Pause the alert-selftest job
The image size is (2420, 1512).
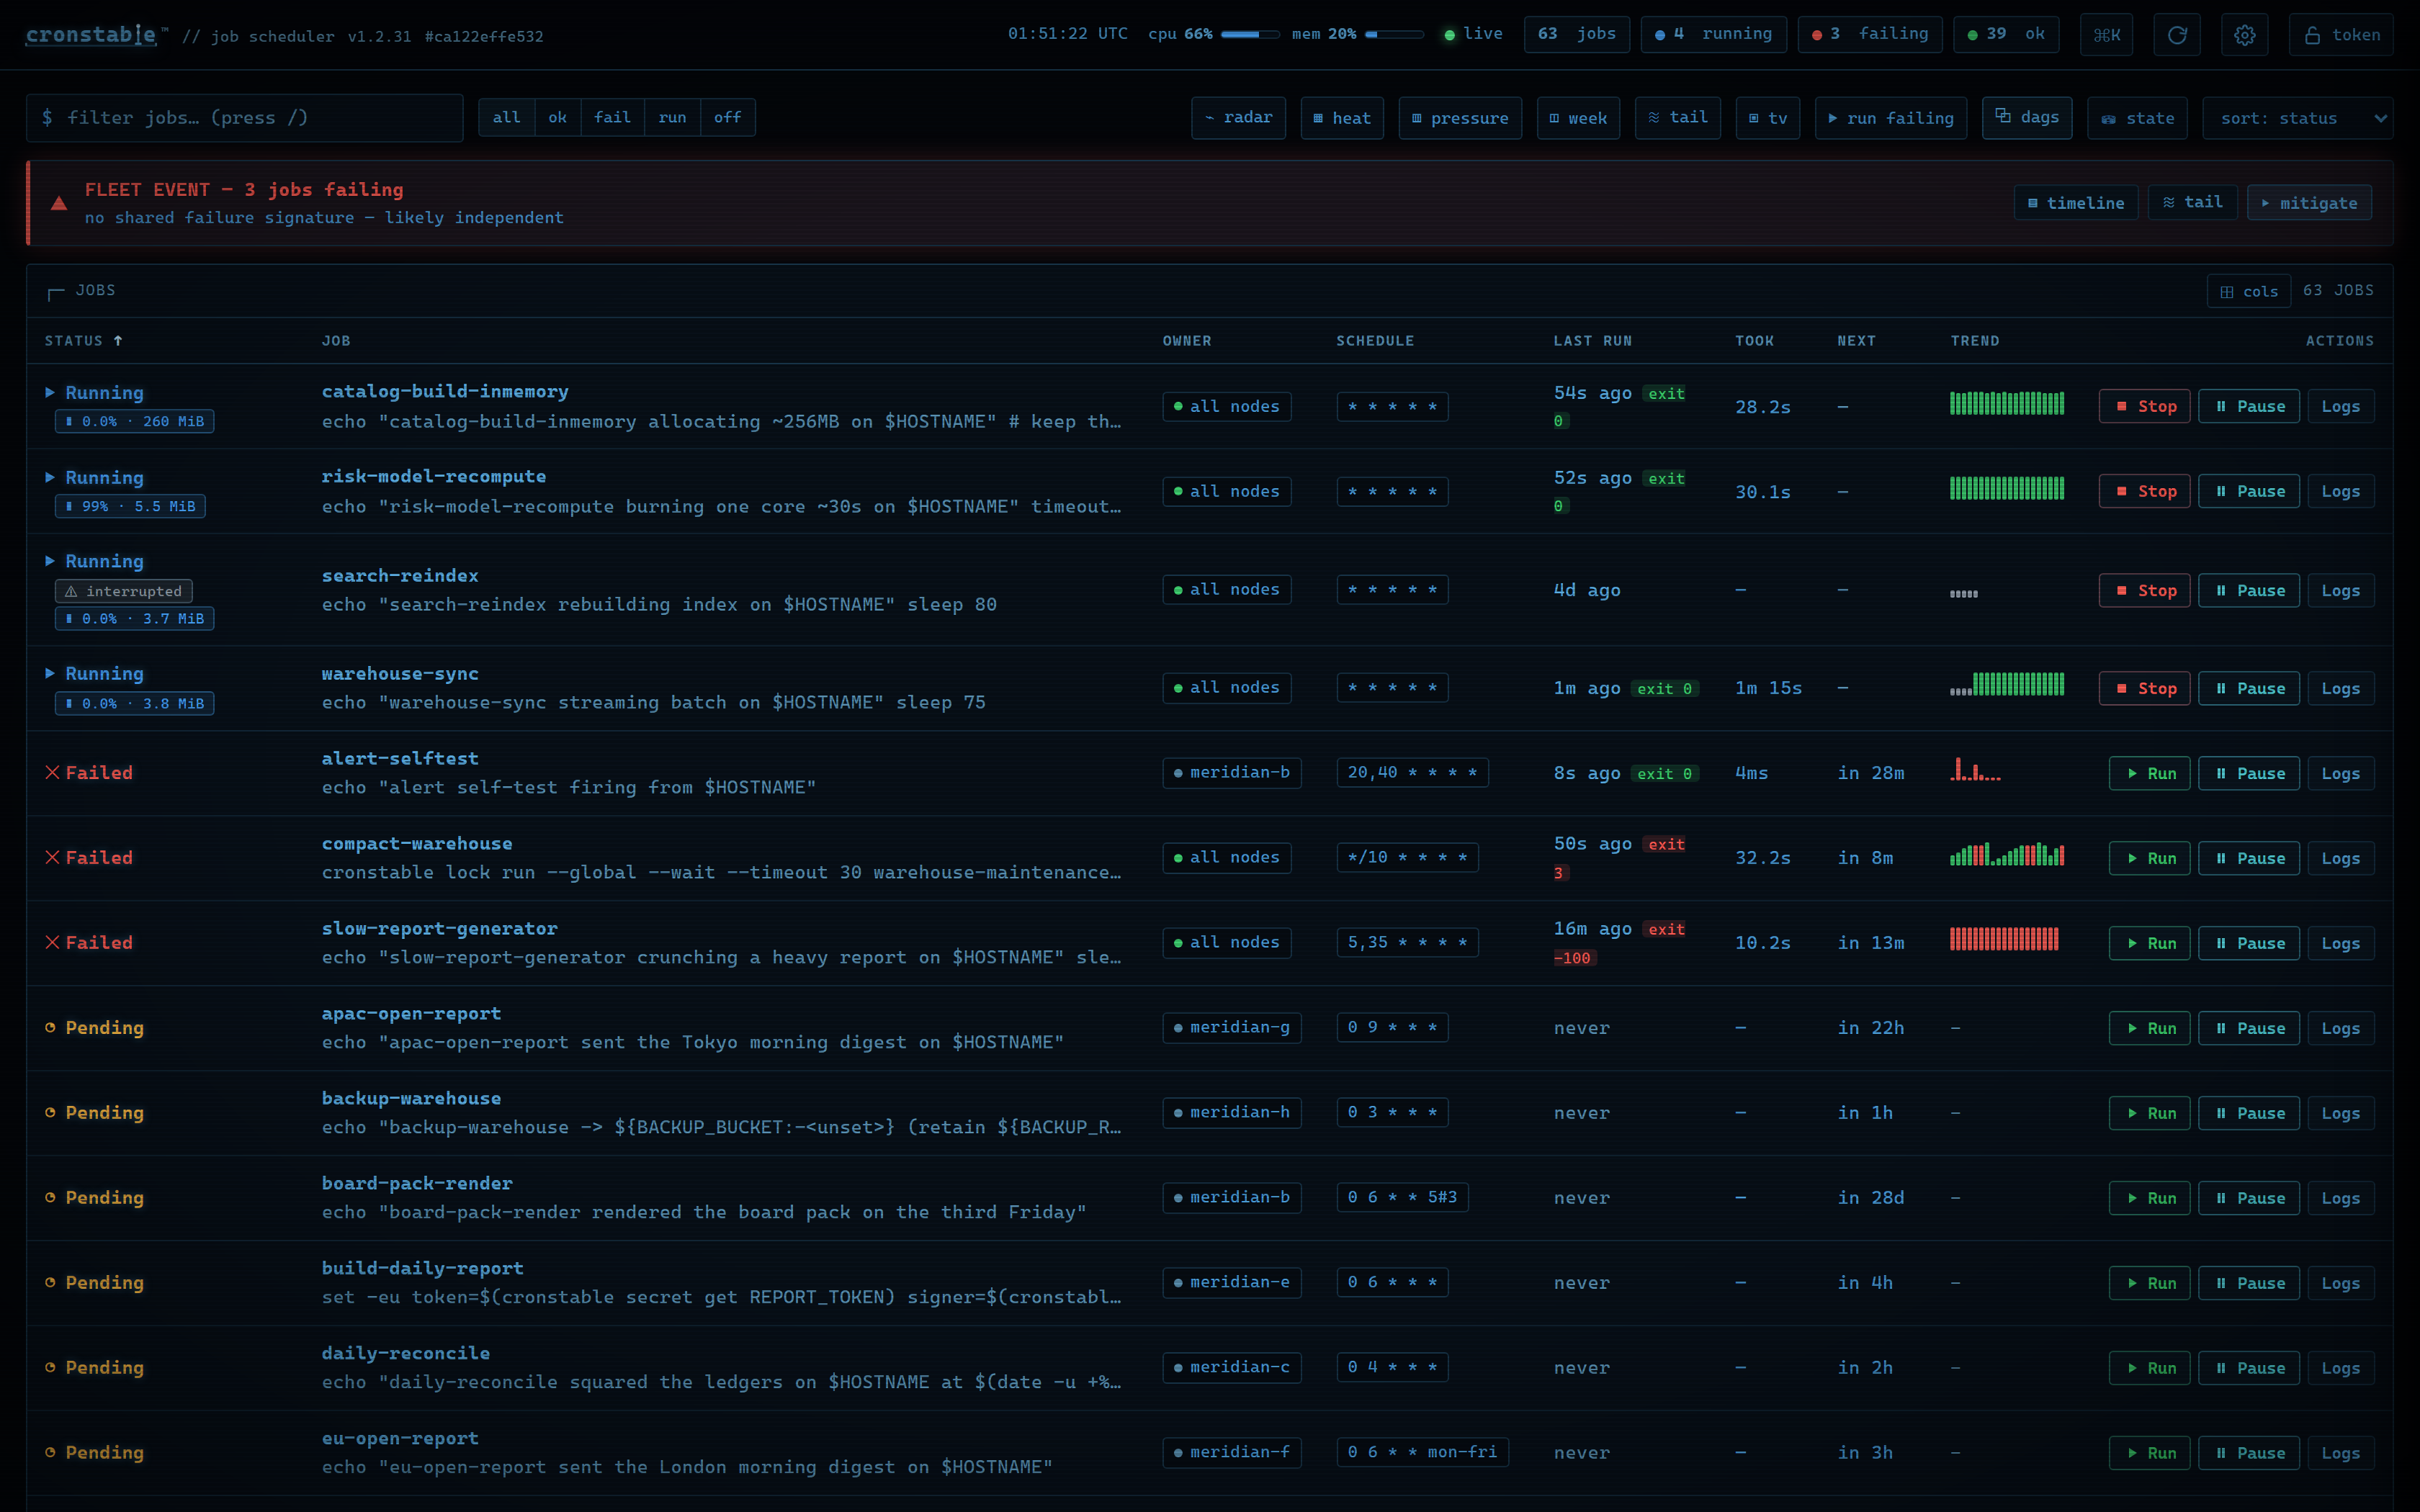[2249, 774]
